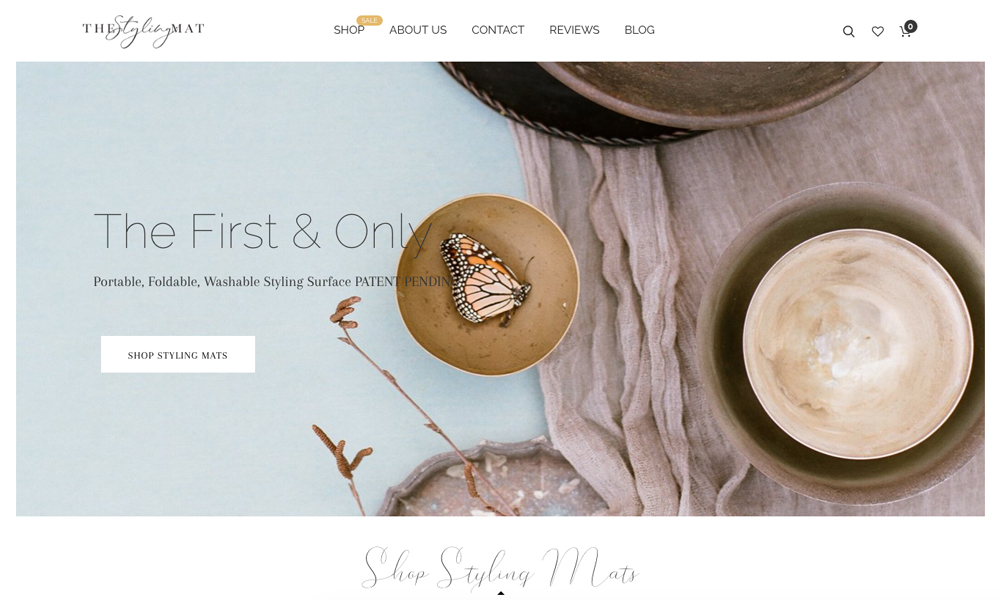Click the Portable, Foldable, Washable subtitle text

coord(274,282)
